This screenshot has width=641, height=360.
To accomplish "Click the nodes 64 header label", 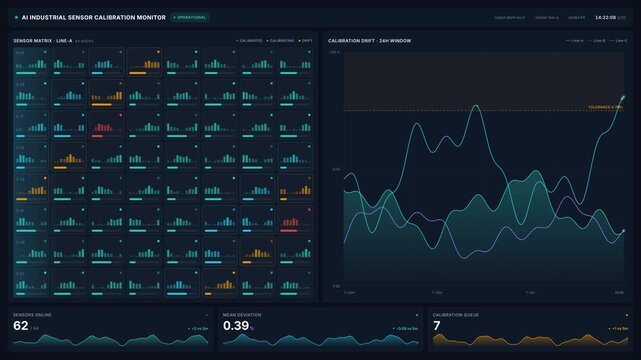I will click(576, 18).
